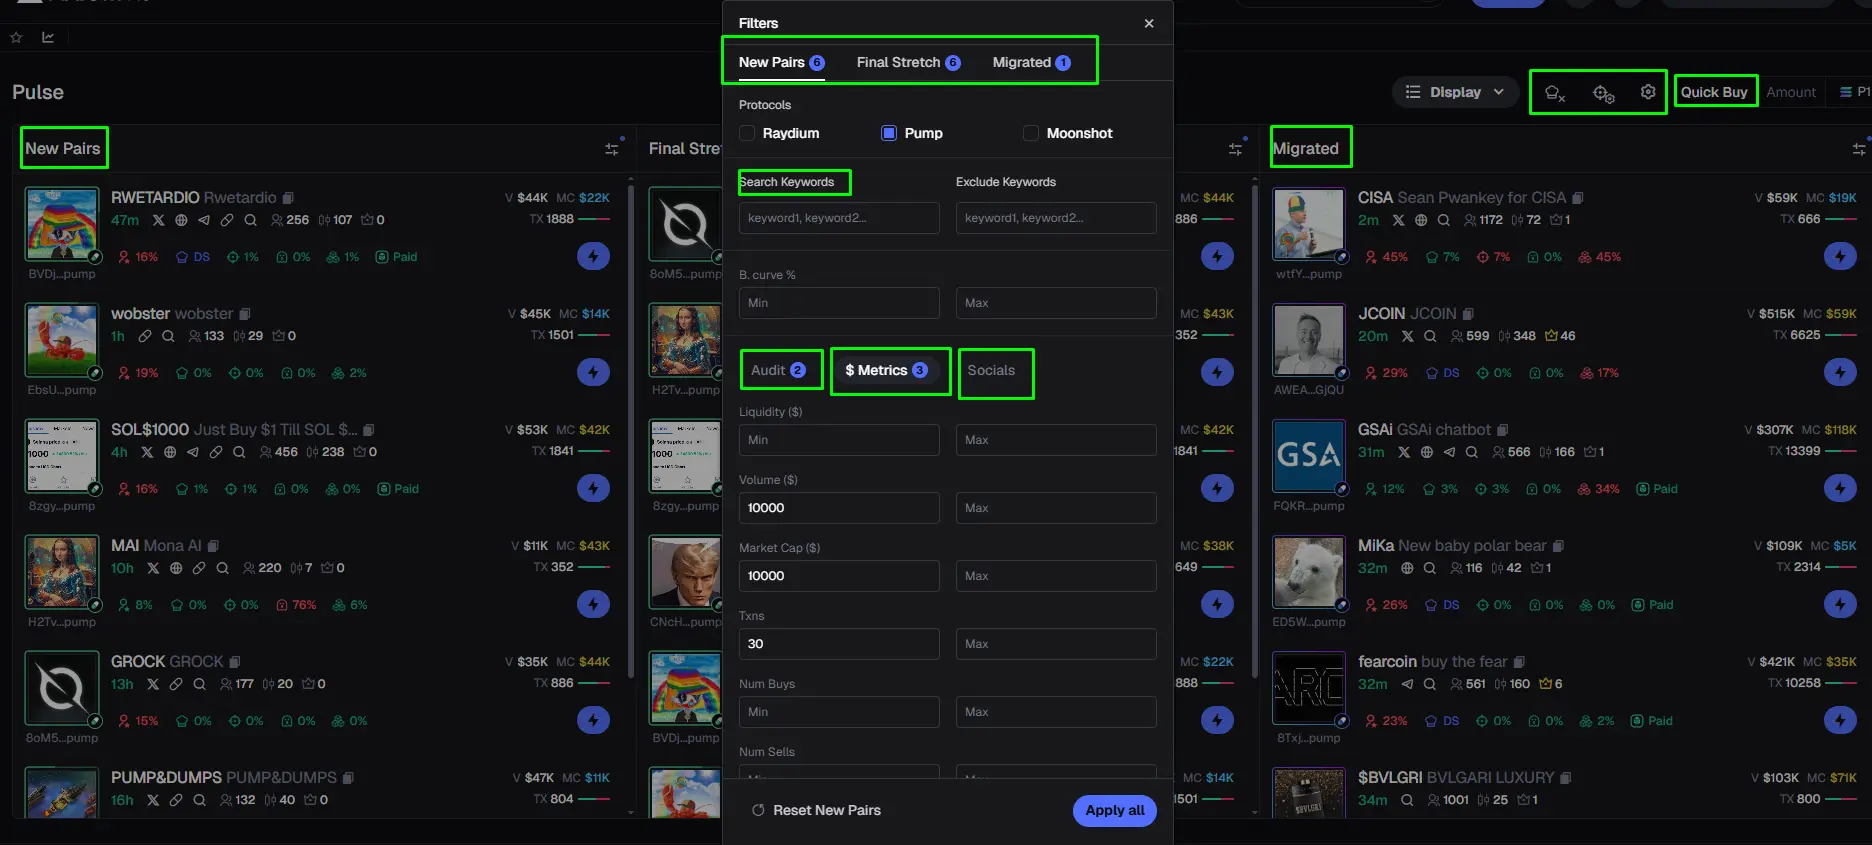Quick buy wobster with lightning button
The width and height of the screenshot is (1872, 845).
point(593,372)
